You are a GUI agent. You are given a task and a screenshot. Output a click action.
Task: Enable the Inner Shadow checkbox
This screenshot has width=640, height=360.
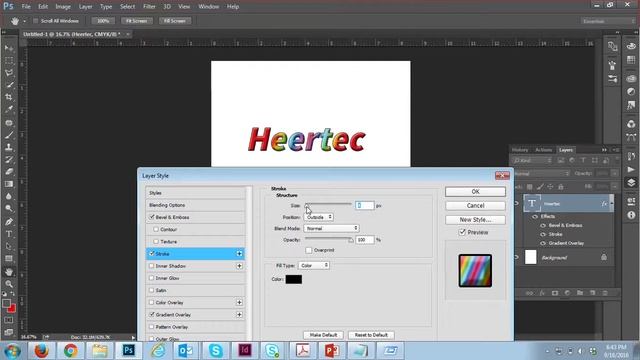coord(152,266)
